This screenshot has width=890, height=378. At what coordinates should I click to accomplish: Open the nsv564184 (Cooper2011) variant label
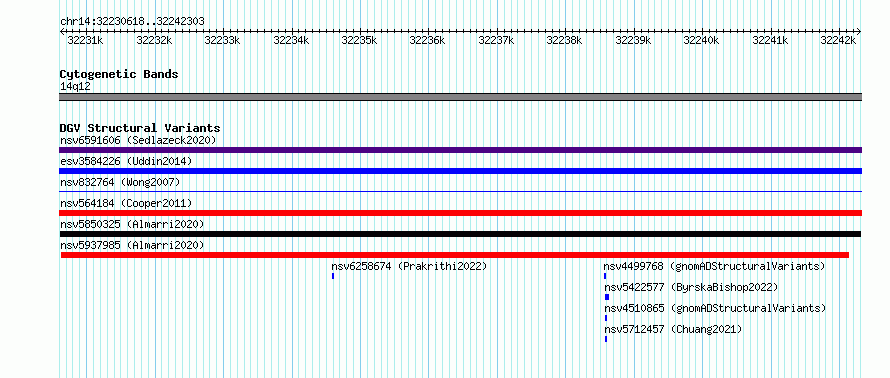point(126,203)
